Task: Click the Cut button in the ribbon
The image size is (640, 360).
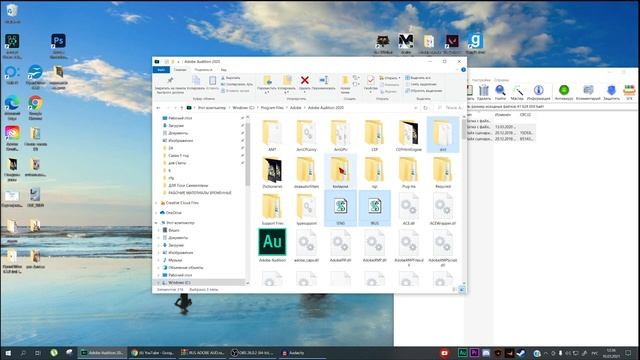Action: click(231, 78)
